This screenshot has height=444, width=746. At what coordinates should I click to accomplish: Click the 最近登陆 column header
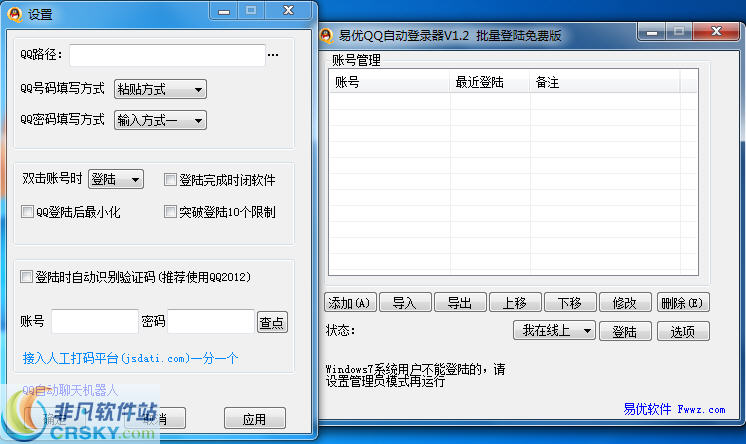tap(490, 82)
